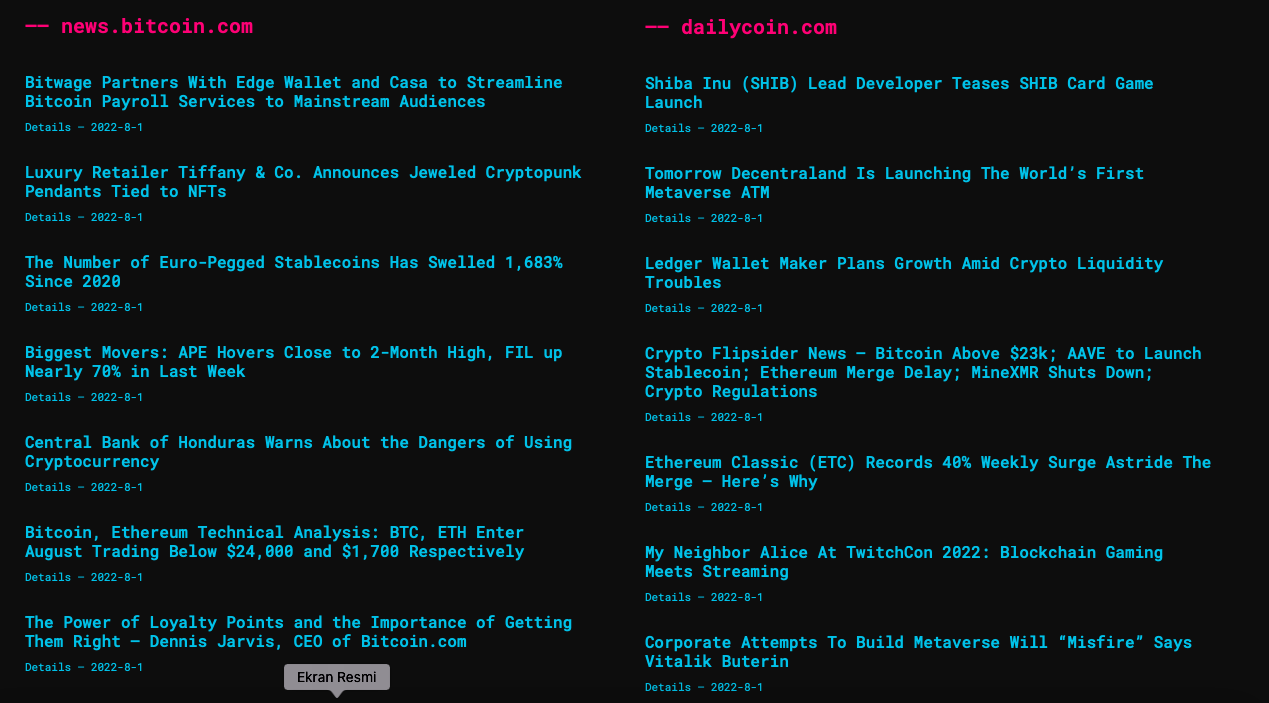This screenshot has height=703, width=1269.
Task: Open Biggest Movers: APE Hovers headline
Action: (x=294, y=362)
